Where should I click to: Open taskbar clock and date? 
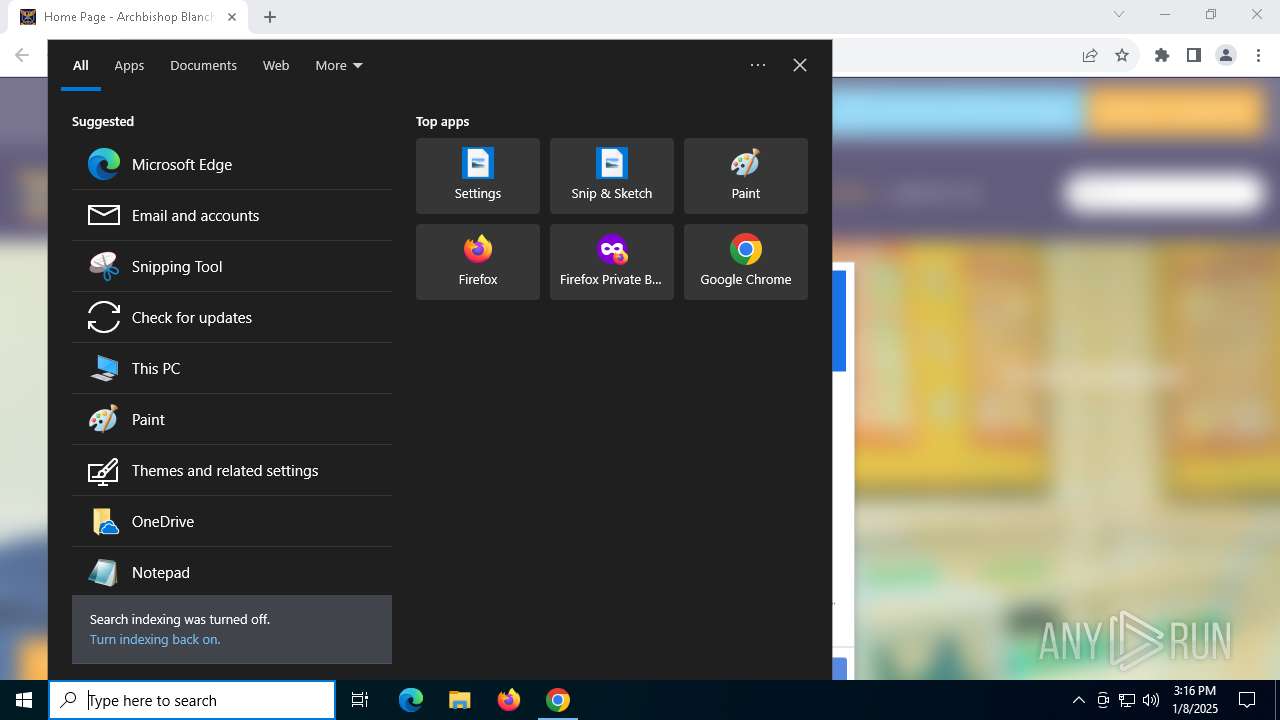[1194, 700]
